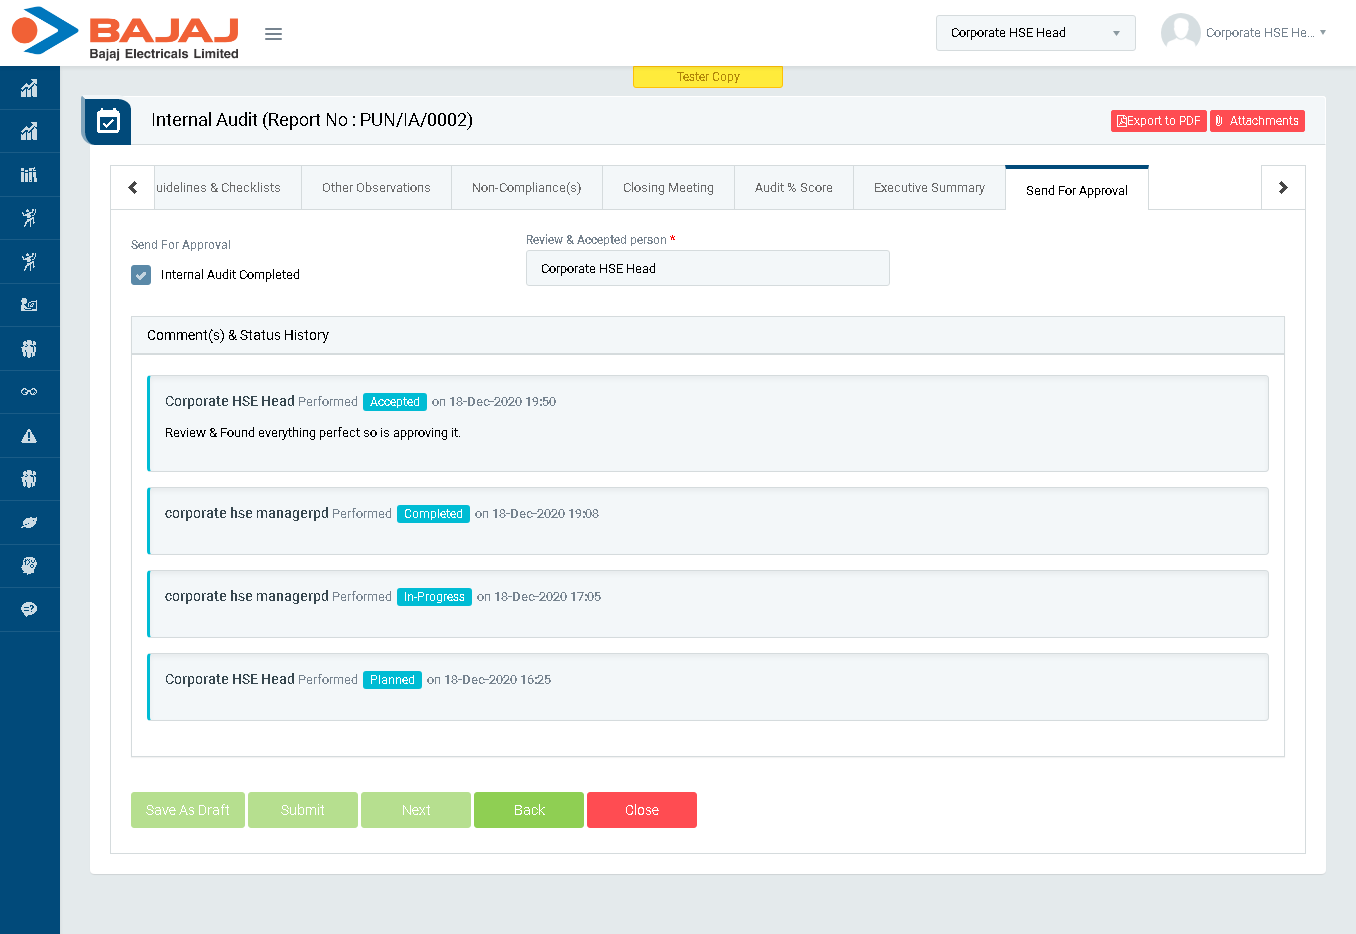Image resolution: width=1356 pixels, height=934 pixels.
Task: Click the presentation board sidebar icon
Action: pos(29,305)
